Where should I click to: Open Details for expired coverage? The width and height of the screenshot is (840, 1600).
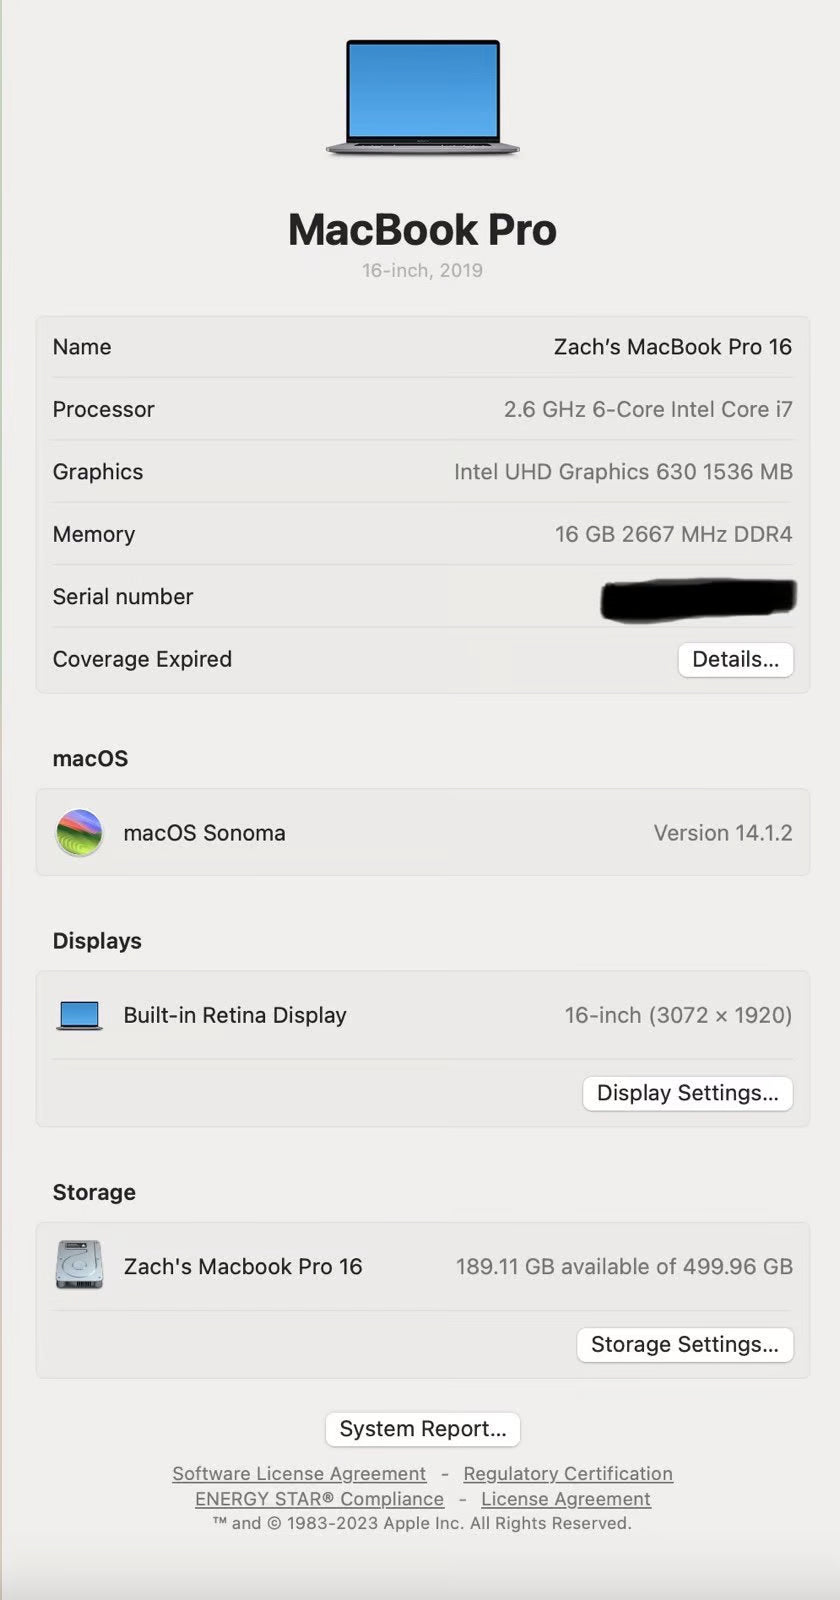tap(735, 659)
